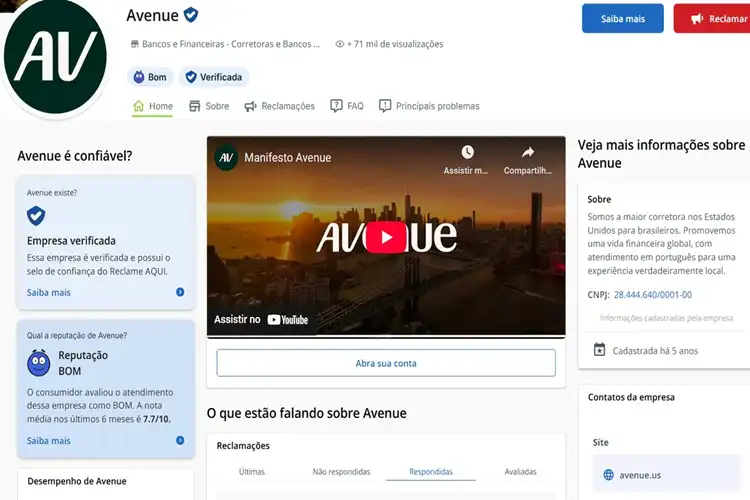Click the Sobre tab store icon
750x500 pixels.
(x=195, y=106)
